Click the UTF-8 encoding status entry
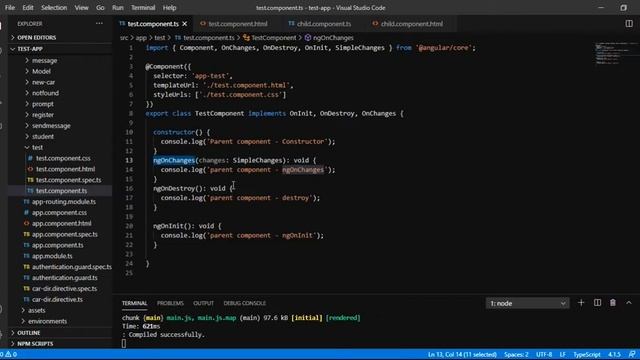This screenshot has width=640, height=360. click(x=544, y=354)
